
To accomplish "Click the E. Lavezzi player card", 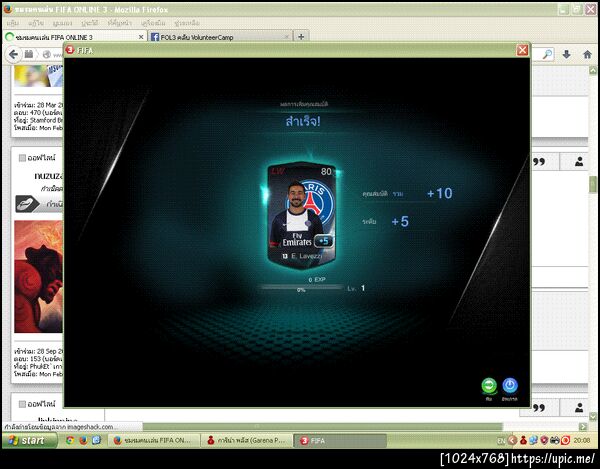I will pos(301,214).
